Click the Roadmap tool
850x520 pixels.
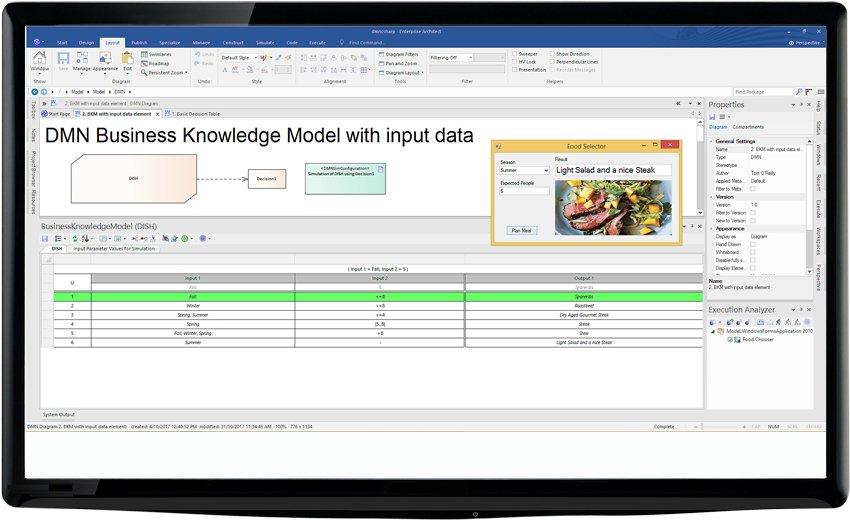pyautogui.click(x=158, y=64)
